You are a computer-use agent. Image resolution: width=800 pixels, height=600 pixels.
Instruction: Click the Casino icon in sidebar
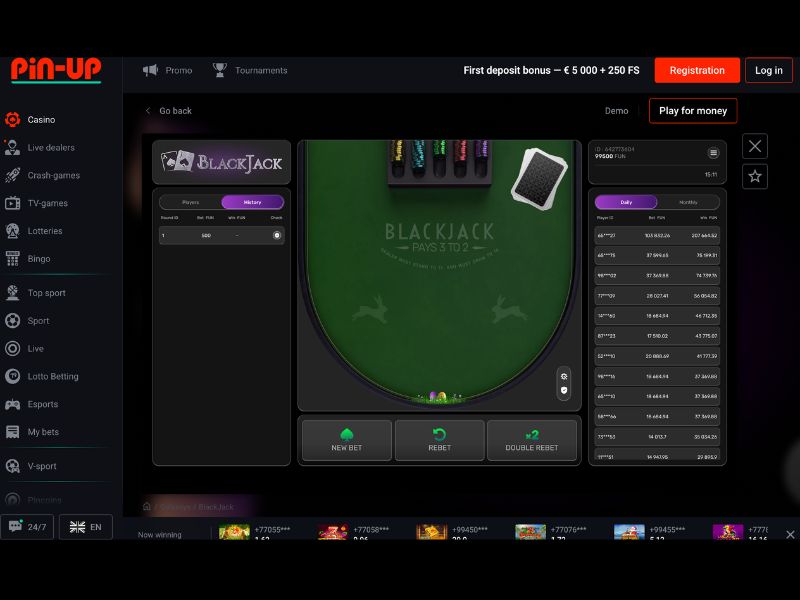click(13, 119)
